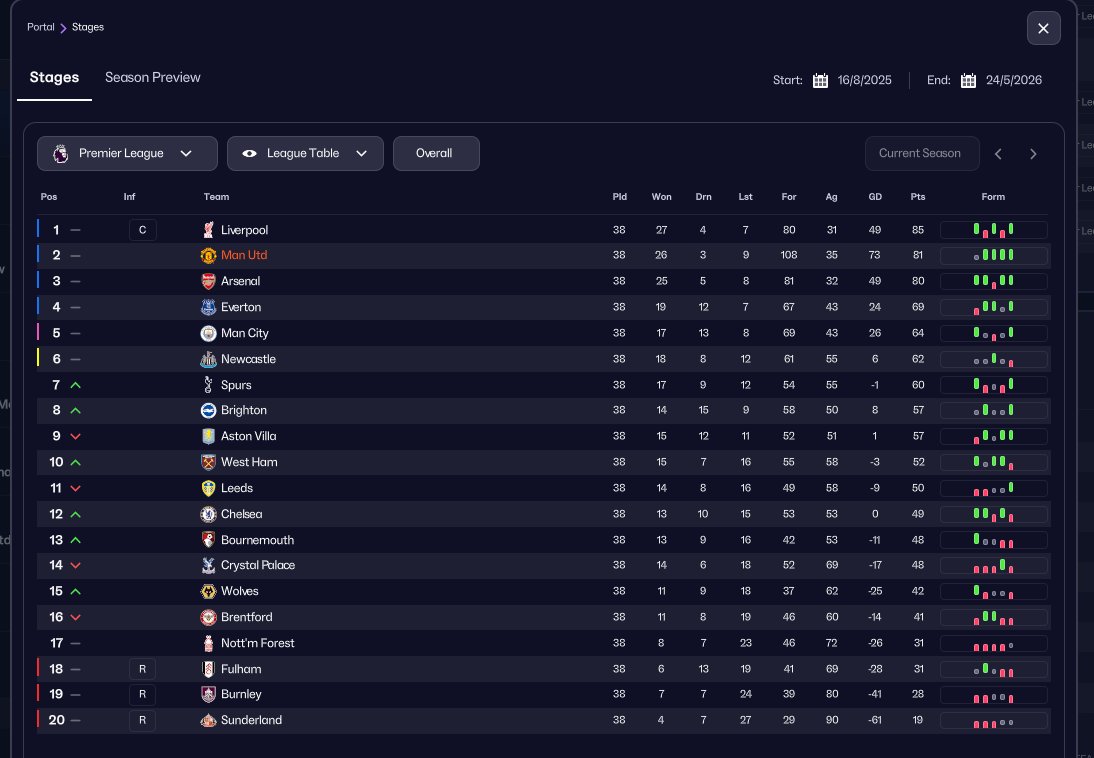The height and width of the screenshot is (758, 1094).
Task: Sort the table by the Pts column header
Action: point(918,197)
